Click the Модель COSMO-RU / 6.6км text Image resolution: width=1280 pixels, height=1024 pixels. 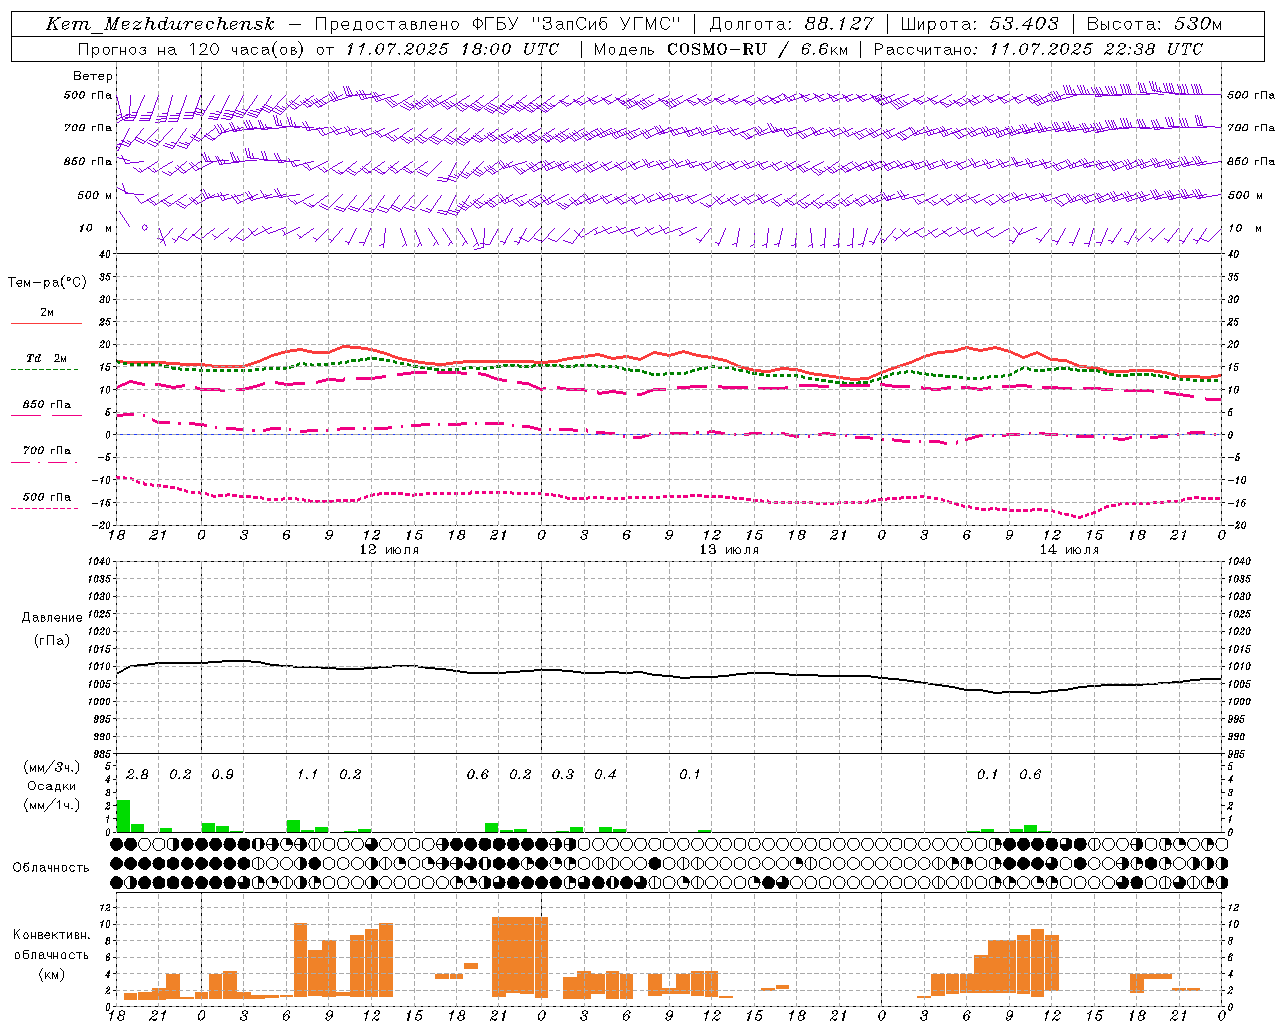click(721, 49)
